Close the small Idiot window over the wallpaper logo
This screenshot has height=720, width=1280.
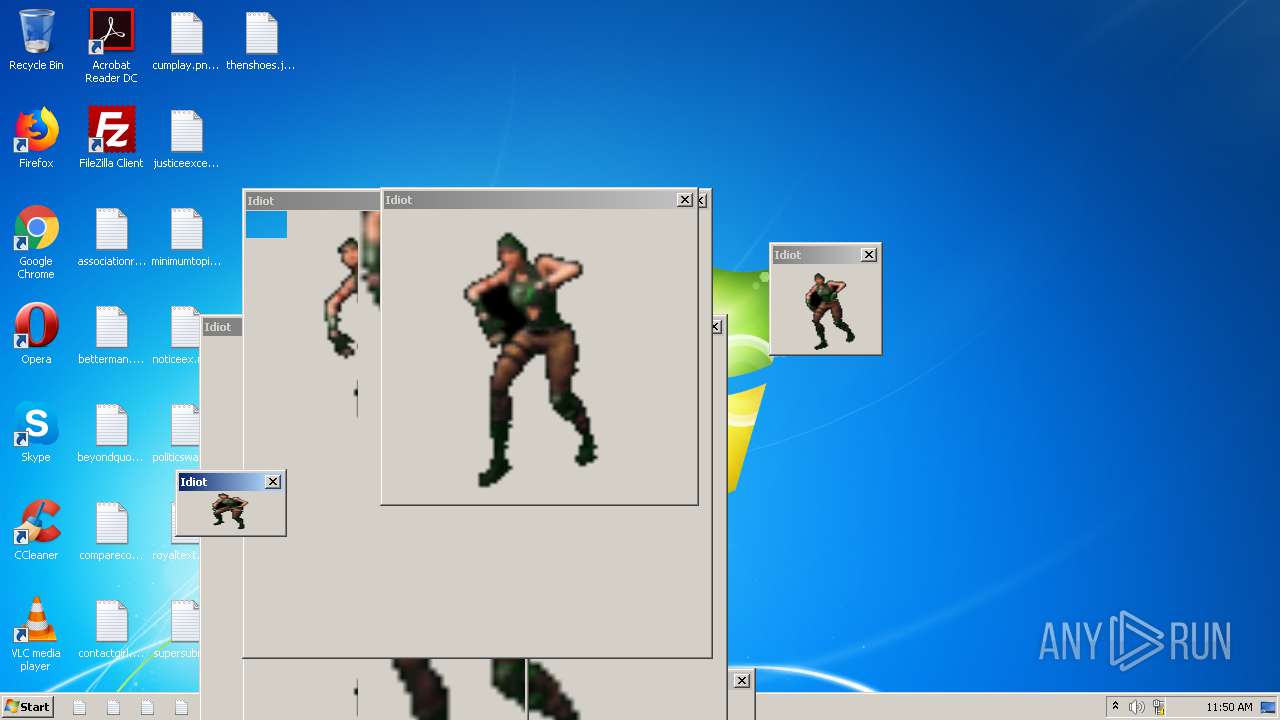coord(869,255)
